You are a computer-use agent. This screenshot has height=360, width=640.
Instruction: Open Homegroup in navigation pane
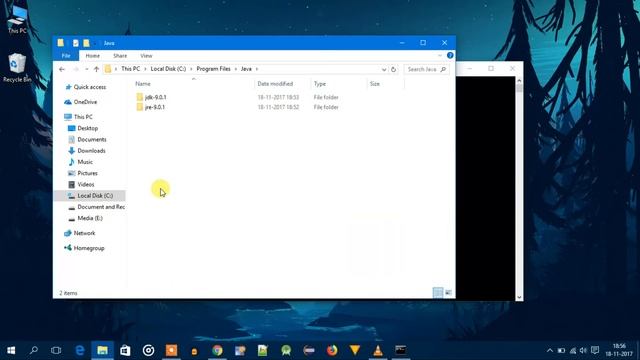(x=89, y=248)
